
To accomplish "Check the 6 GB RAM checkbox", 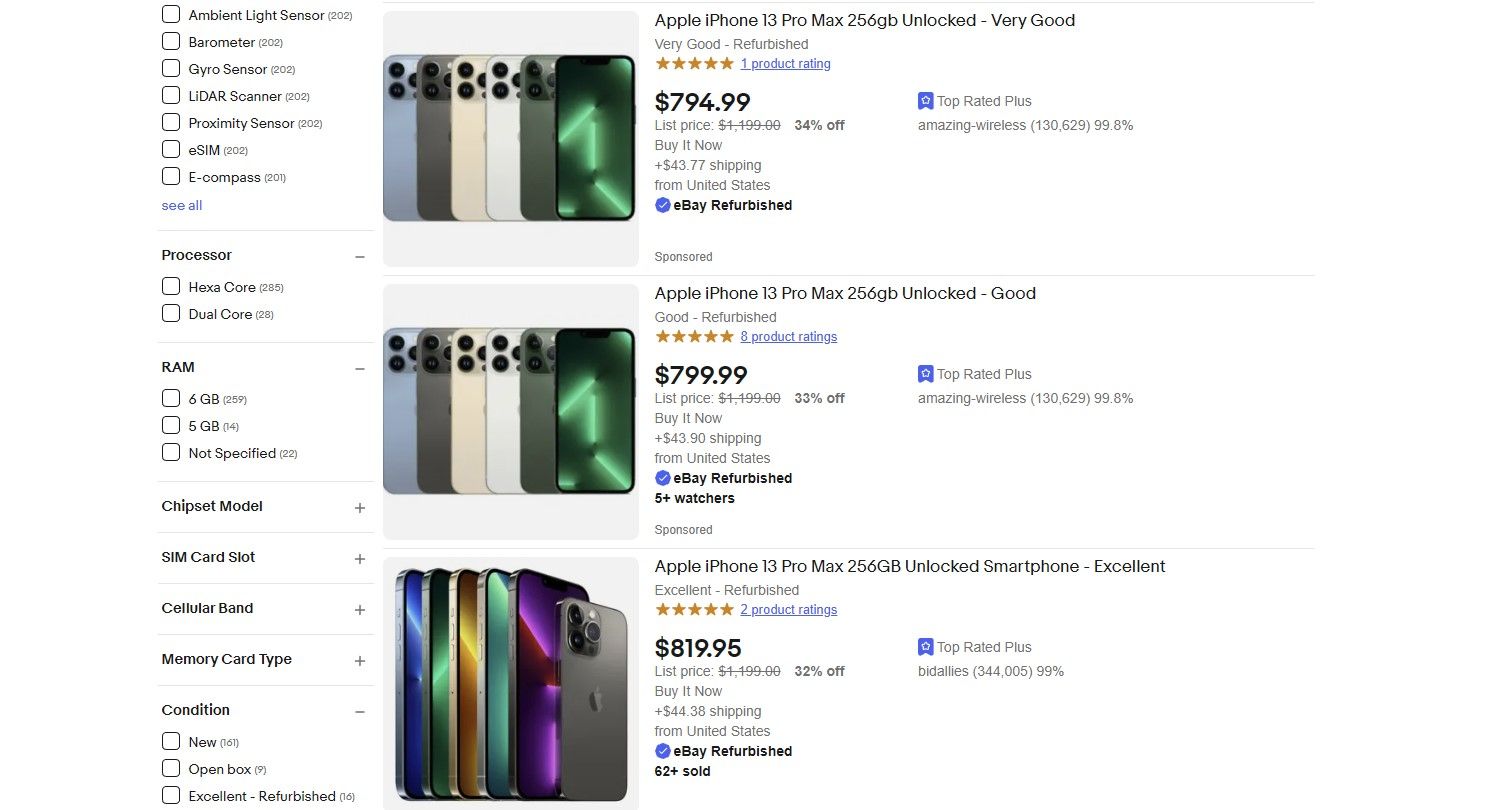I will (171, 398).
